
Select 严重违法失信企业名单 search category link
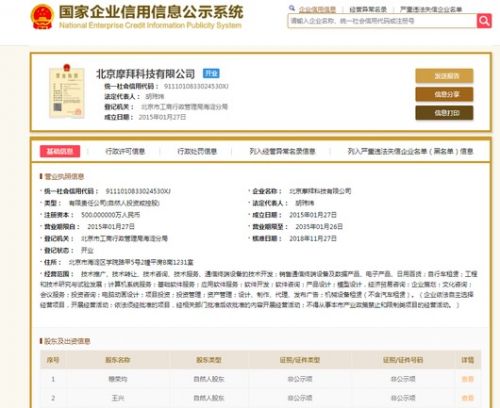[431, 9]
